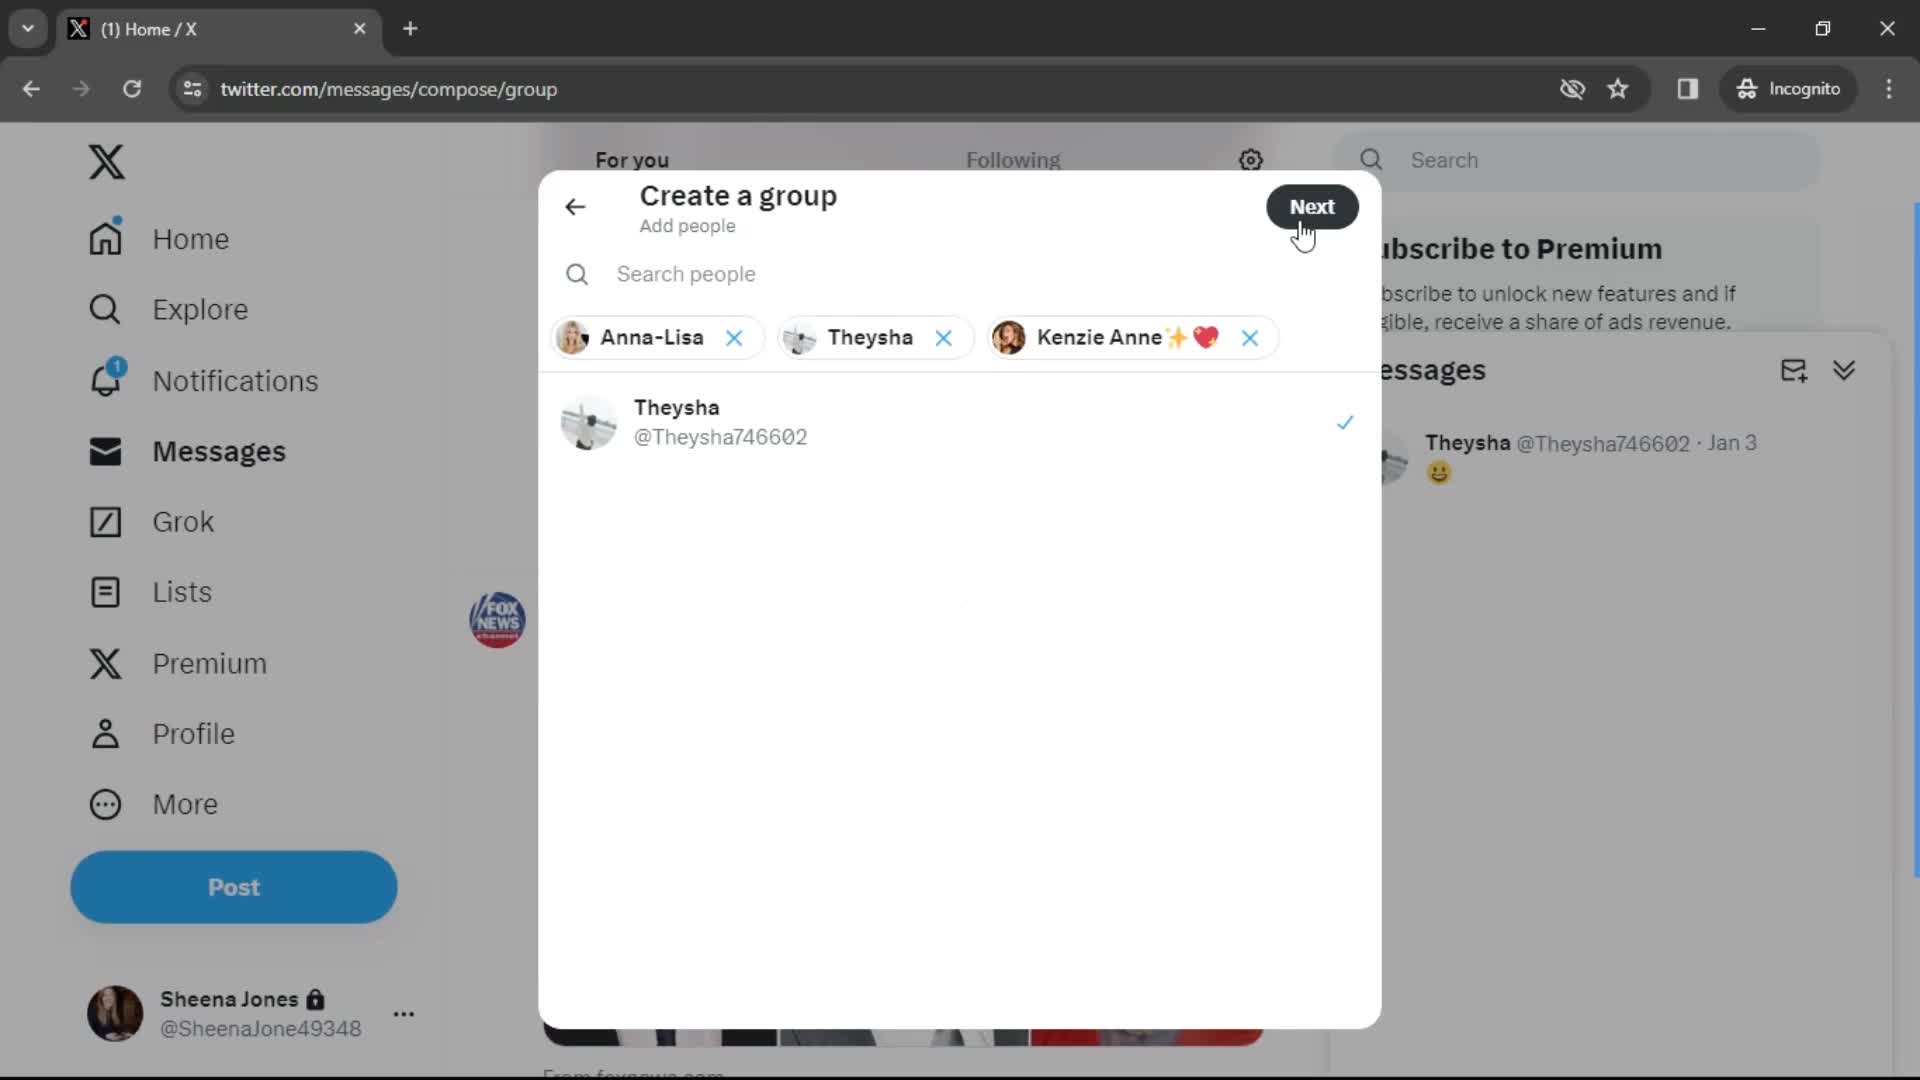Click the Lists sidebar icon

[105, 592]
